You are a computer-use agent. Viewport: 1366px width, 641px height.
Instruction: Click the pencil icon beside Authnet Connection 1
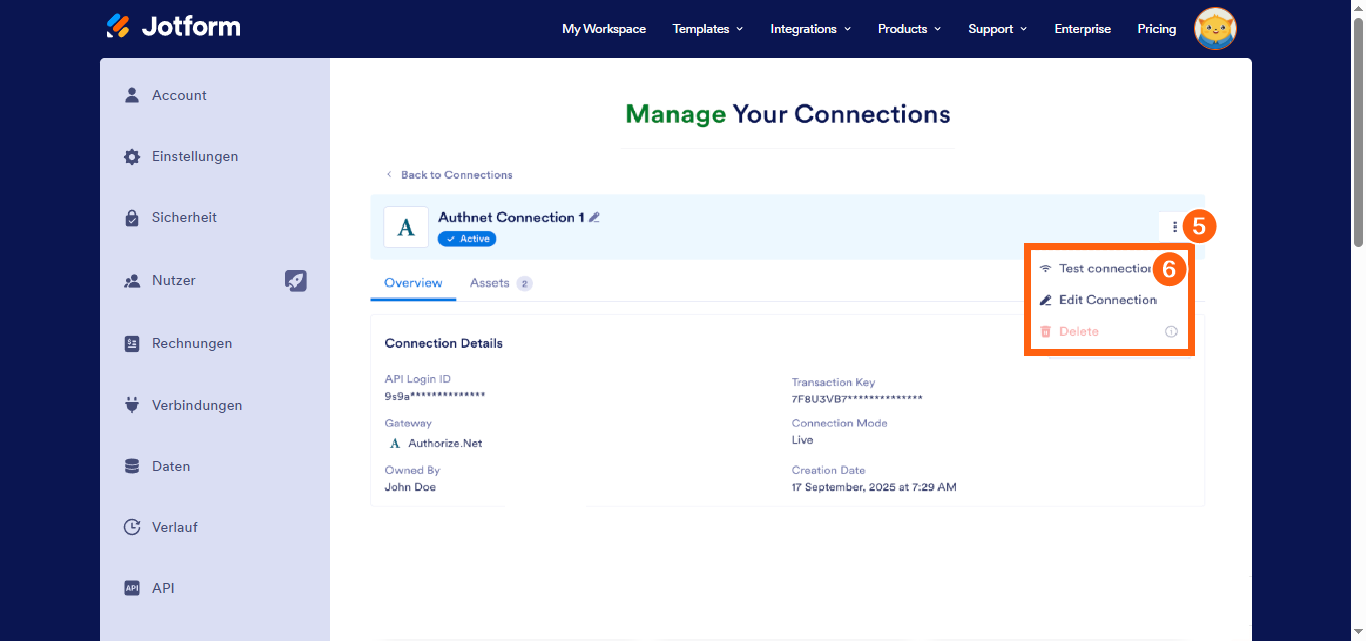tap(595, 217)
